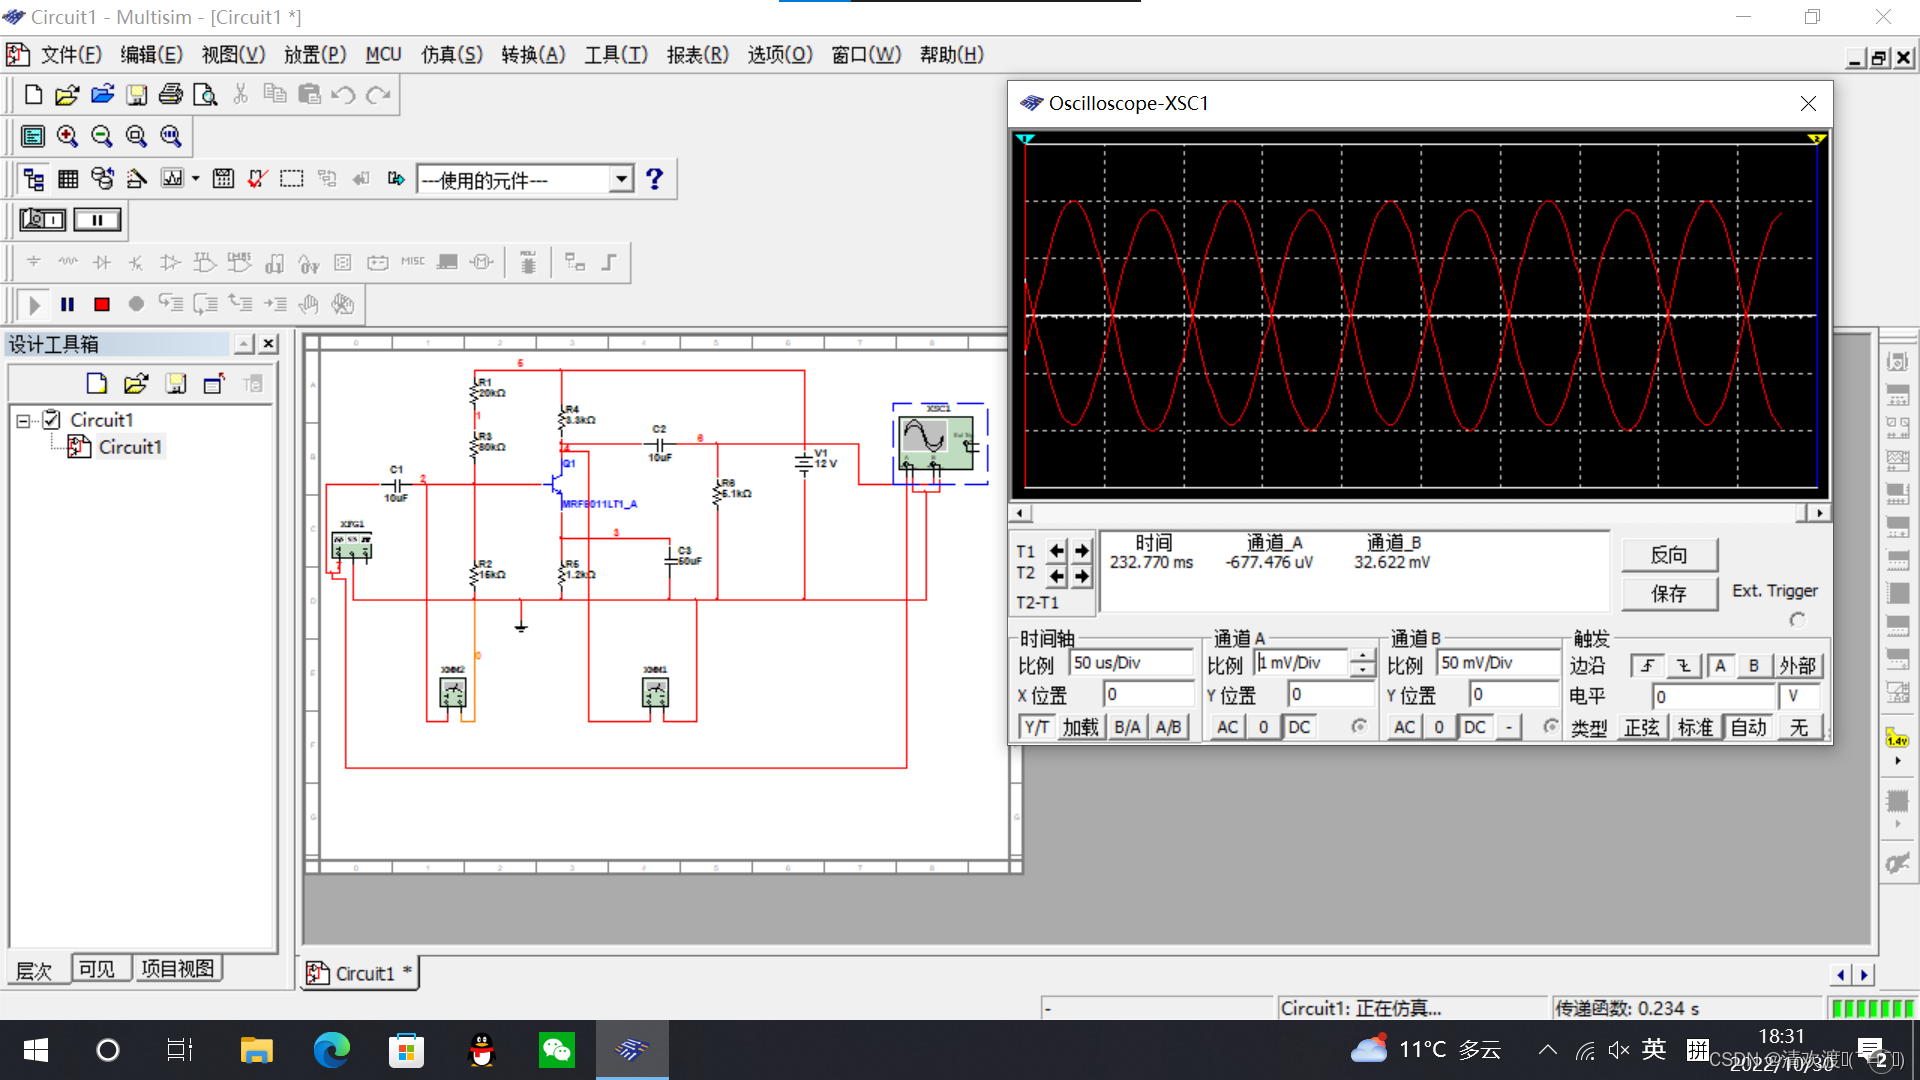Image resolution: width=1920 pixels, height=1080 pixels.
Task: Open the Grapher icon
Action: (x=173, y=179)
